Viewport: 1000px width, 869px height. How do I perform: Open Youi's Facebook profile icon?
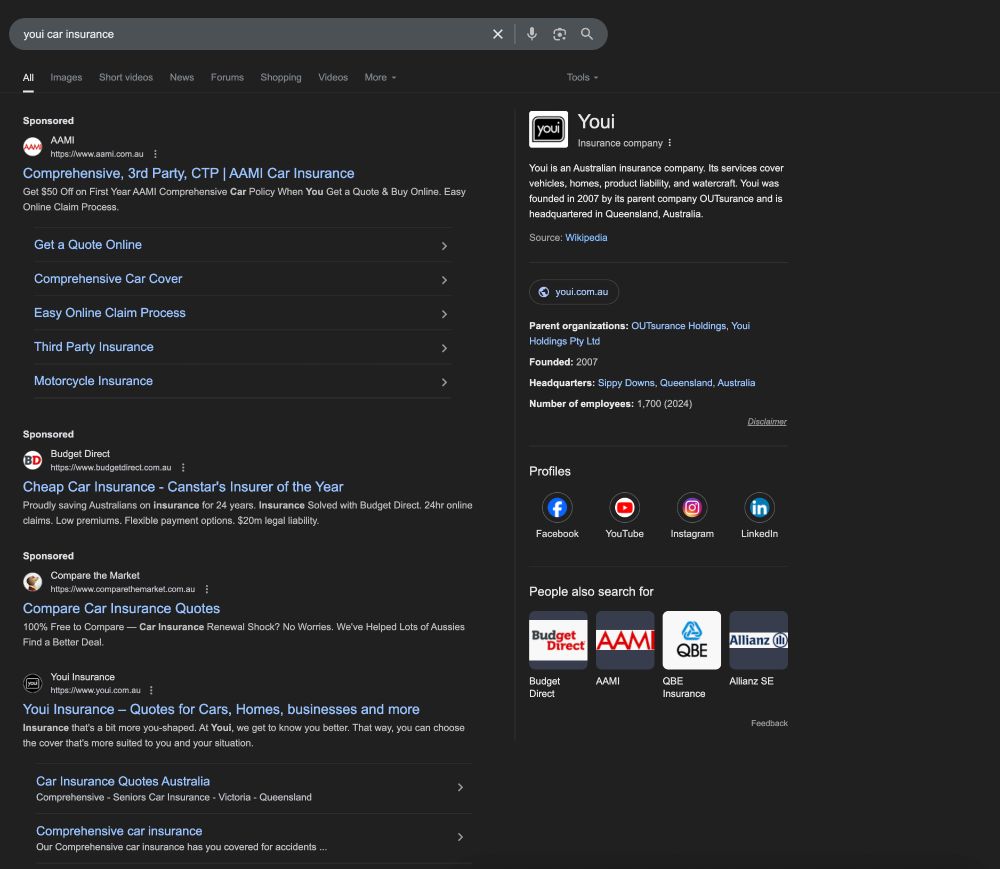tap(557, 508)
